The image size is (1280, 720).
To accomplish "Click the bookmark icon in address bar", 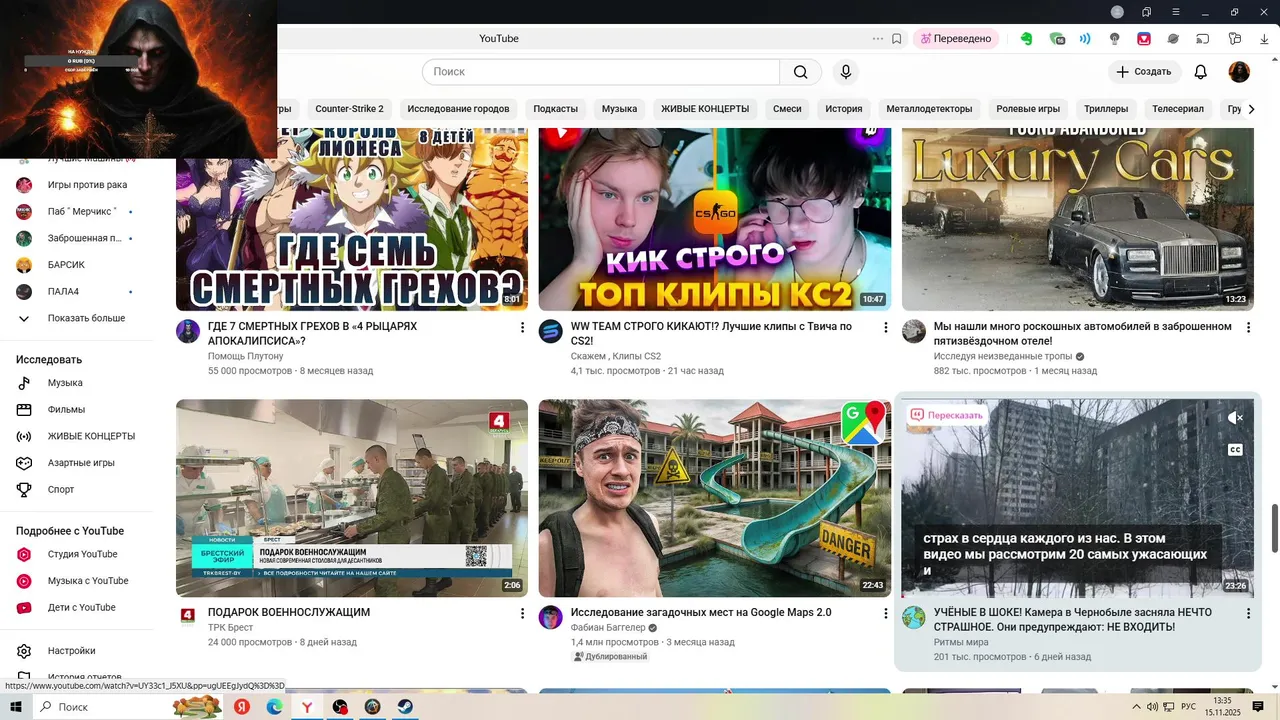I will (x=897, y=39).
